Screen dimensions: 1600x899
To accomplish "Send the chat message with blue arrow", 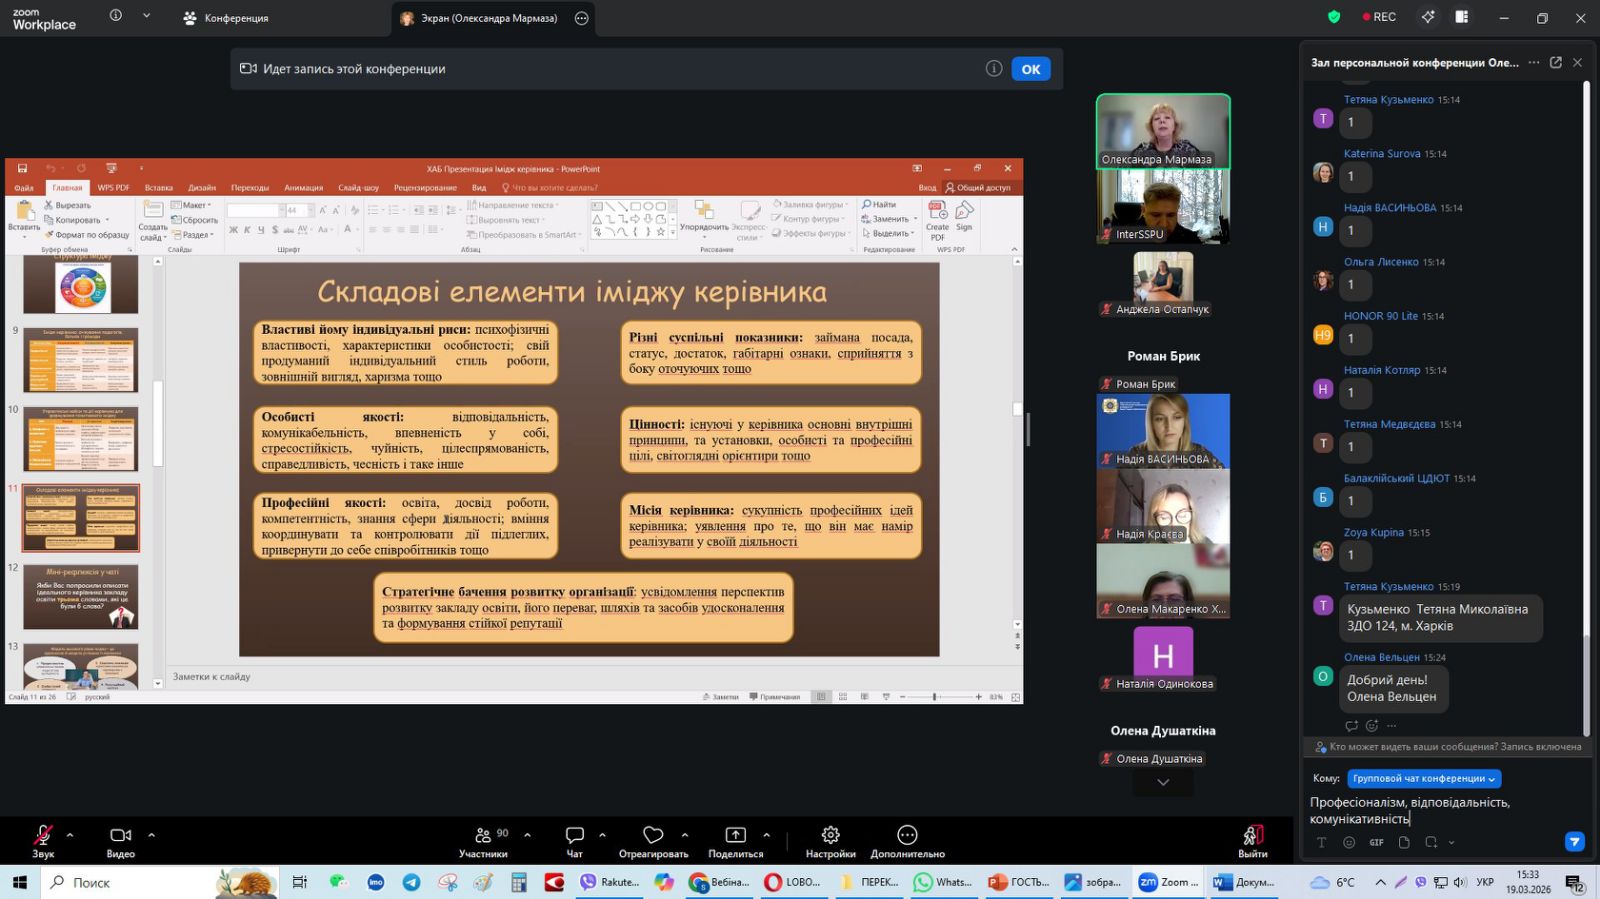I will (1574, 842).
